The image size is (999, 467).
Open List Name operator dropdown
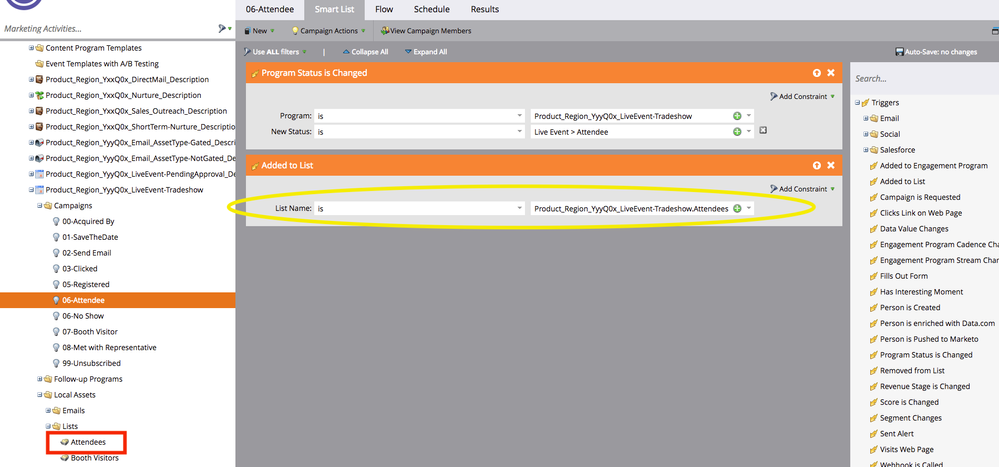420,208
